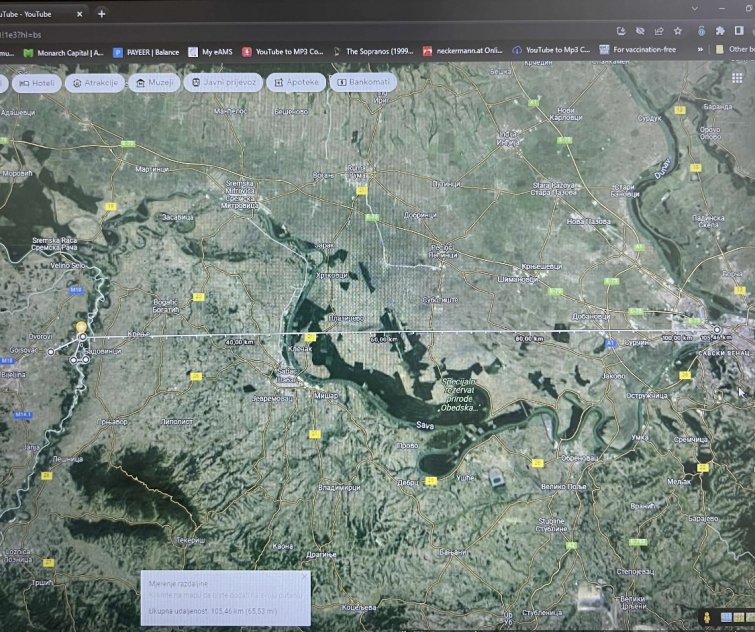
Task: Close the YouTube browser tab
Action: 78,14
